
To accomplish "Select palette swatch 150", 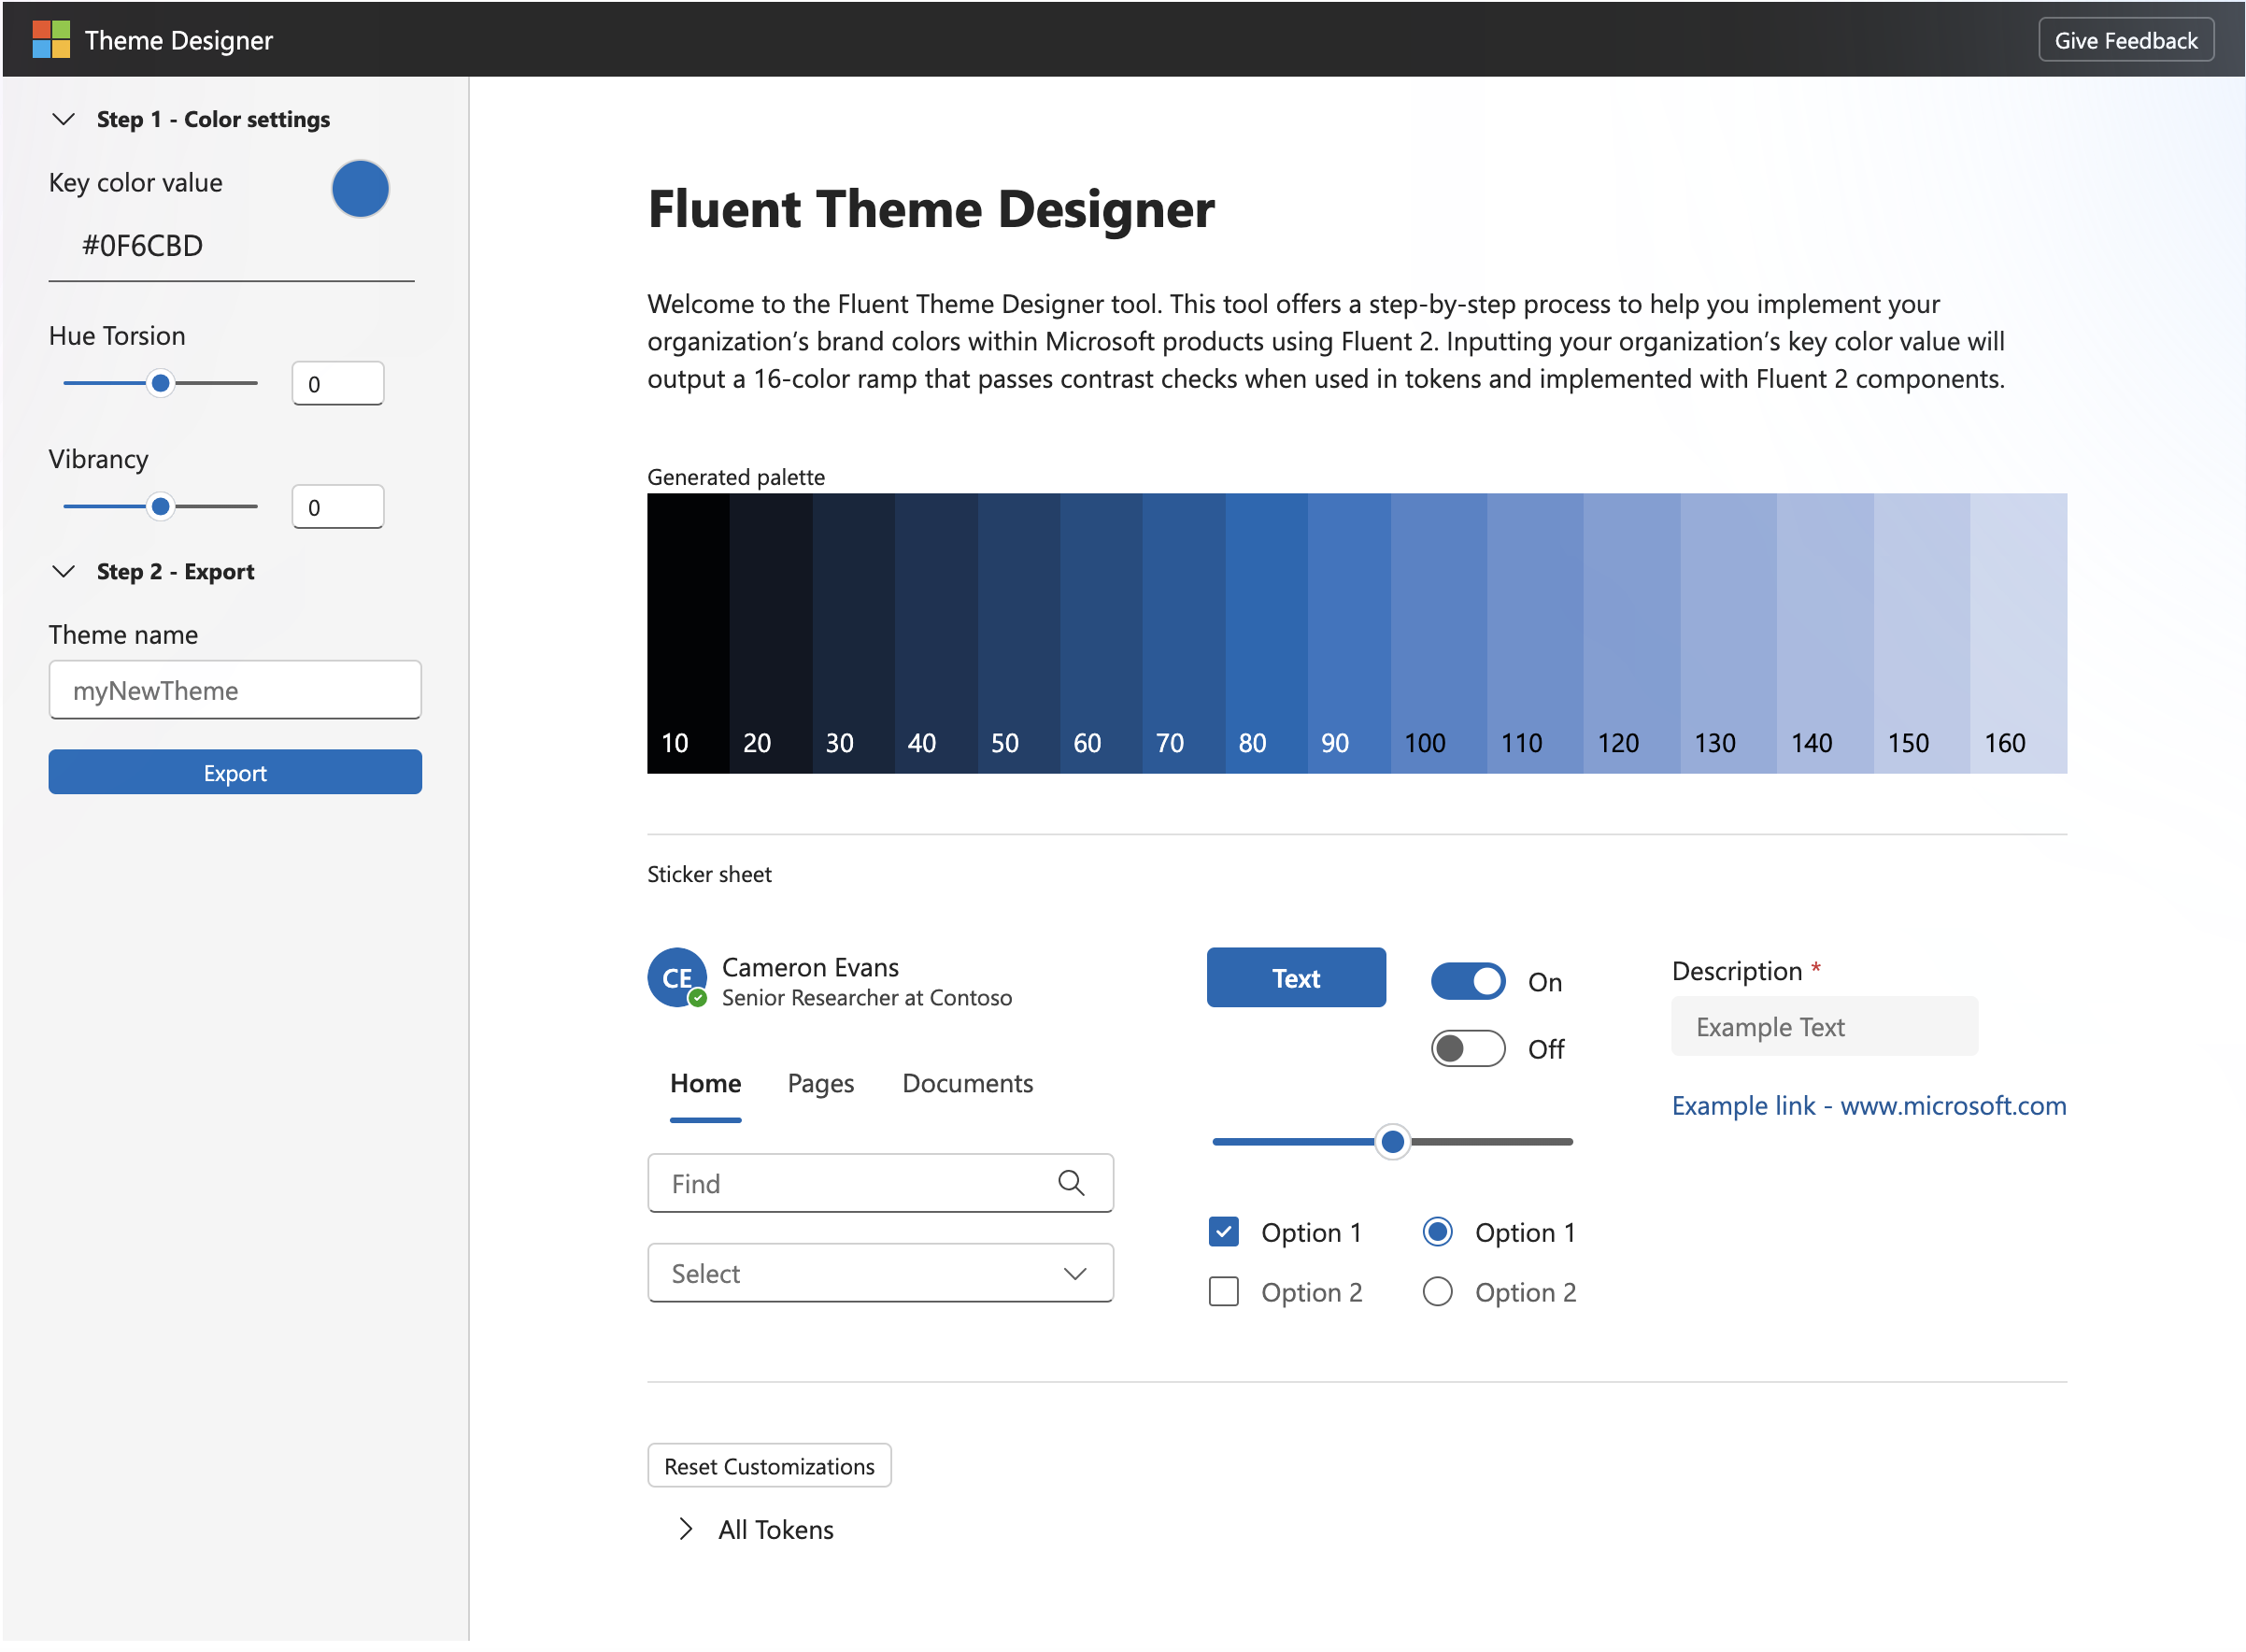I will 1922,633.
